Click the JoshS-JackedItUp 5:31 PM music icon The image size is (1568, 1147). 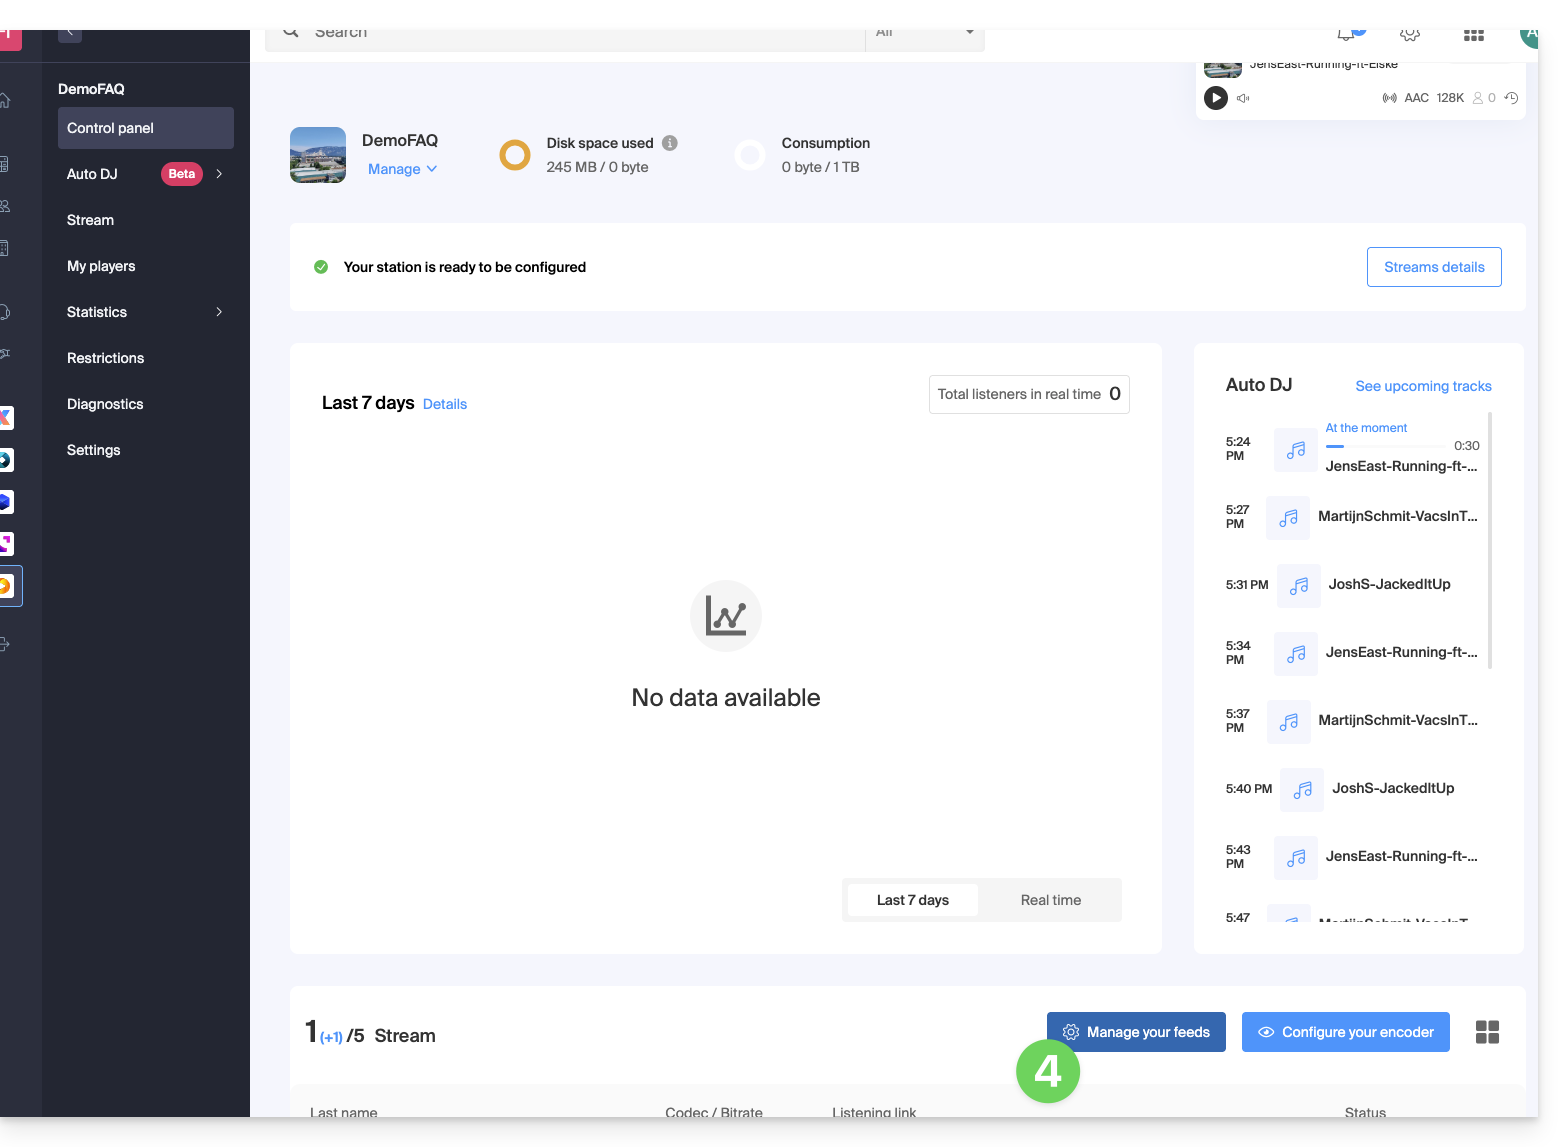point(1299,585)
